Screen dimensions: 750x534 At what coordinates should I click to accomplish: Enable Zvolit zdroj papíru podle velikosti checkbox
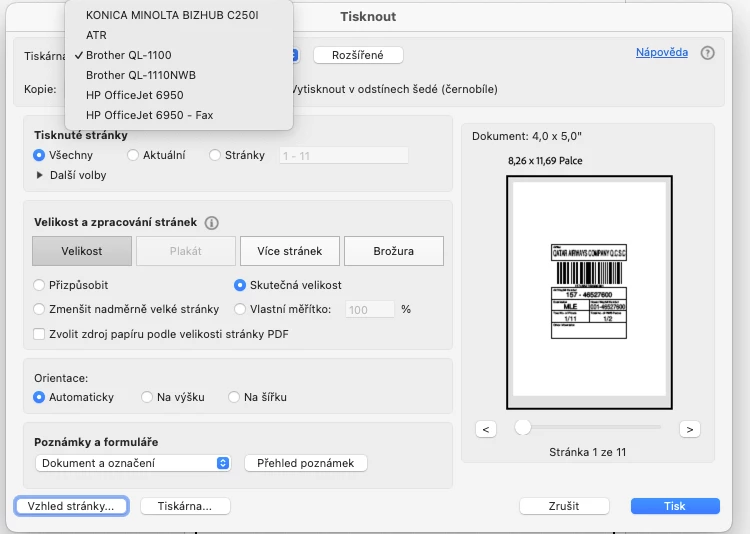pos(39,334)
